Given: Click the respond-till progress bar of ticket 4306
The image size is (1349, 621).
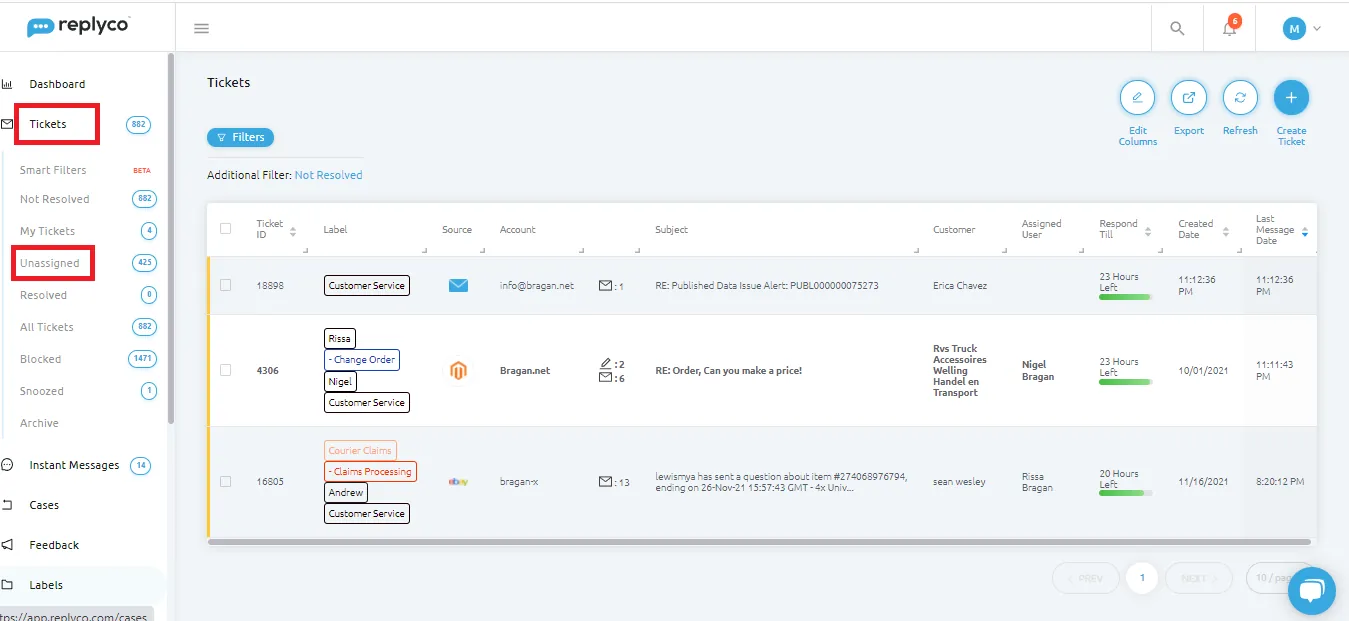Looking at the screenshot, I should 1125,382.
